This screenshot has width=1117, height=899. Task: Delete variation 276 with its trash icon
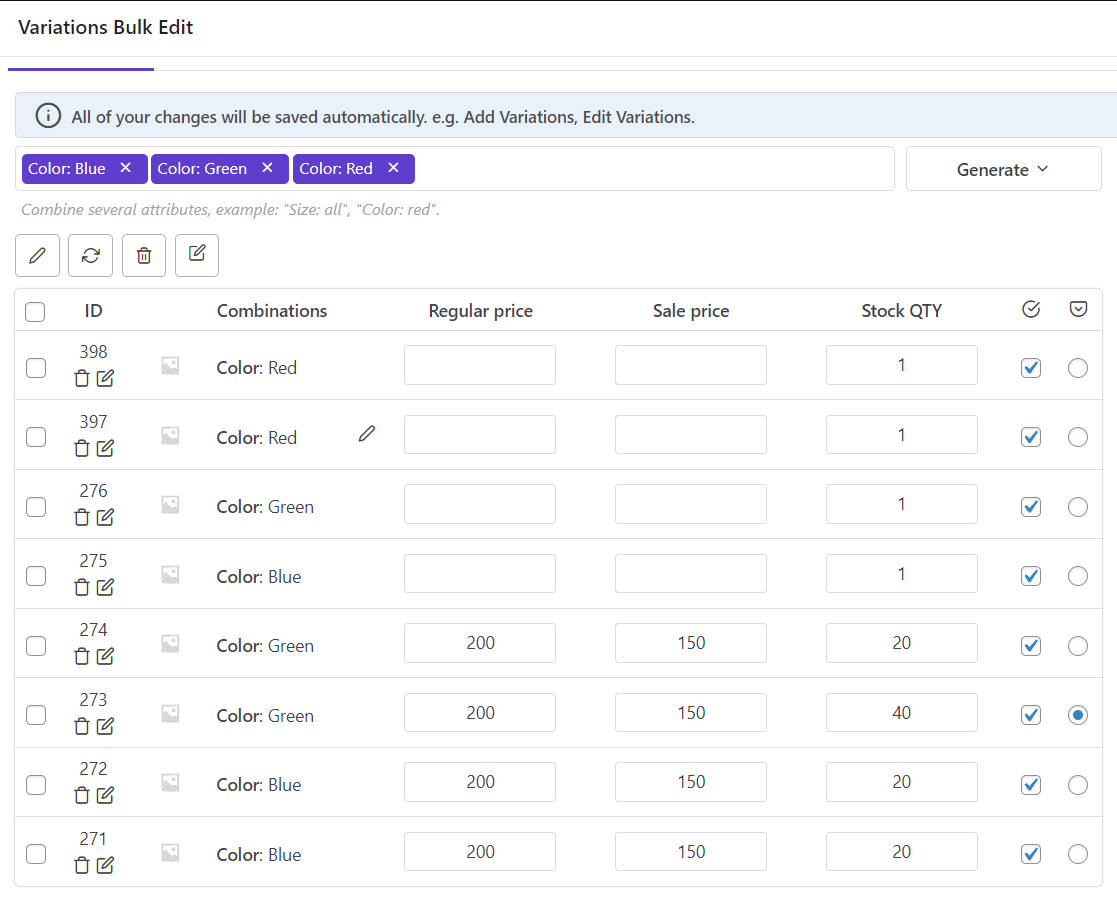[x=82, y=517]
